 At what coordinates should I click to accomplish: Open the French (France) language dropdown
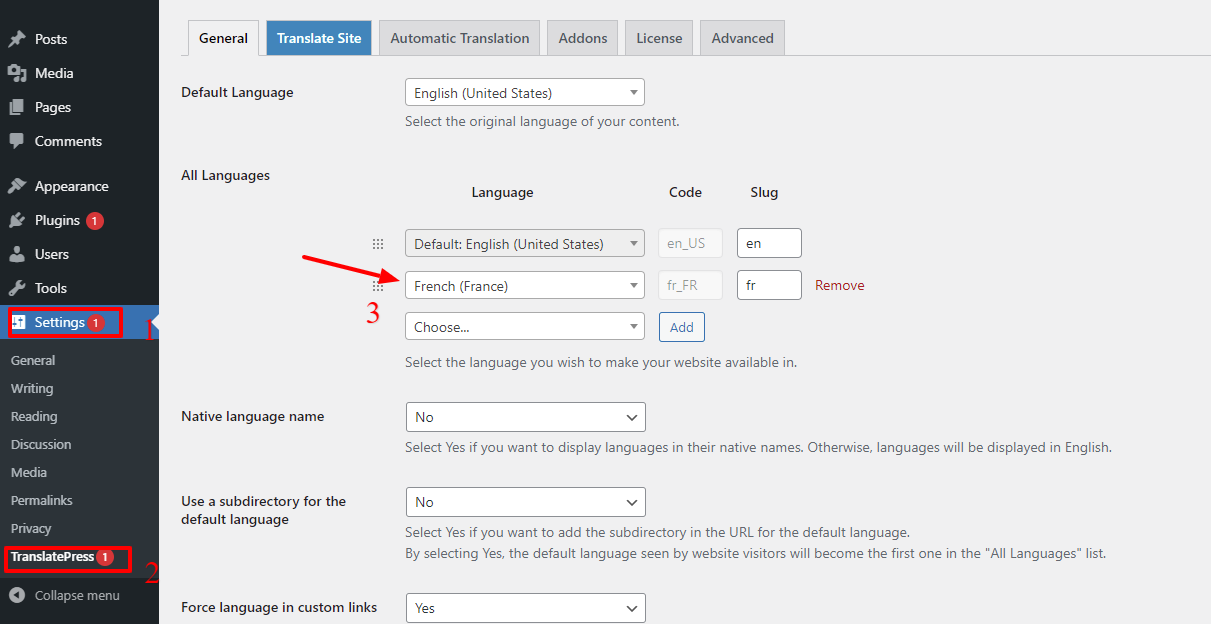point(525,286)
